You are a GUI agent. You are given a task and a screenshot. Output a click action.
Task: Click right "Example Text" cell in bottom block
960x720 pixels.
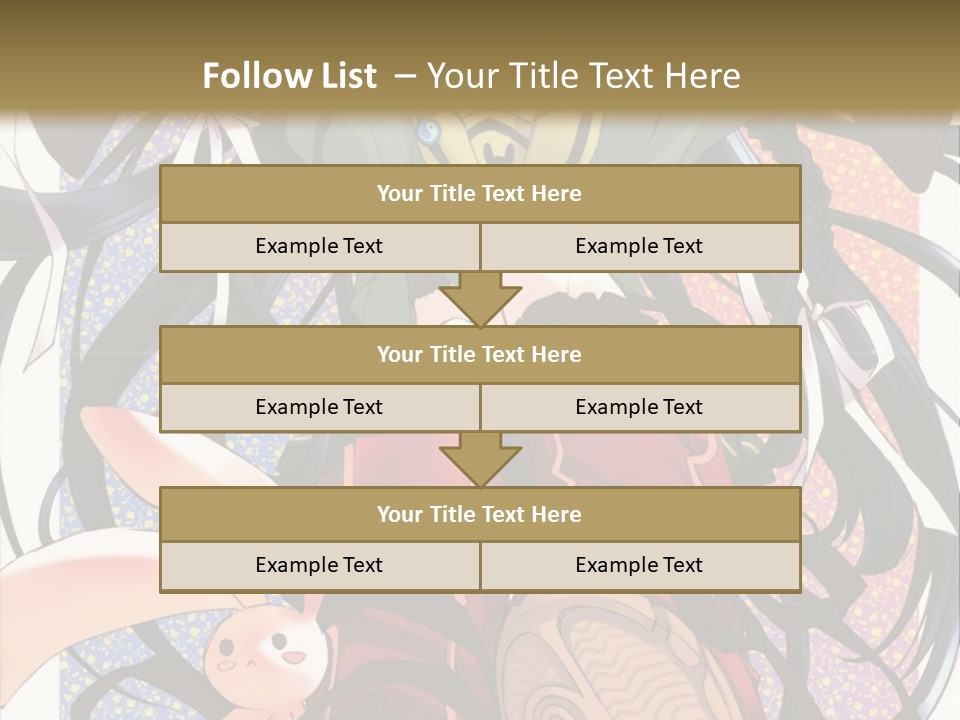(x=640, y=565)
